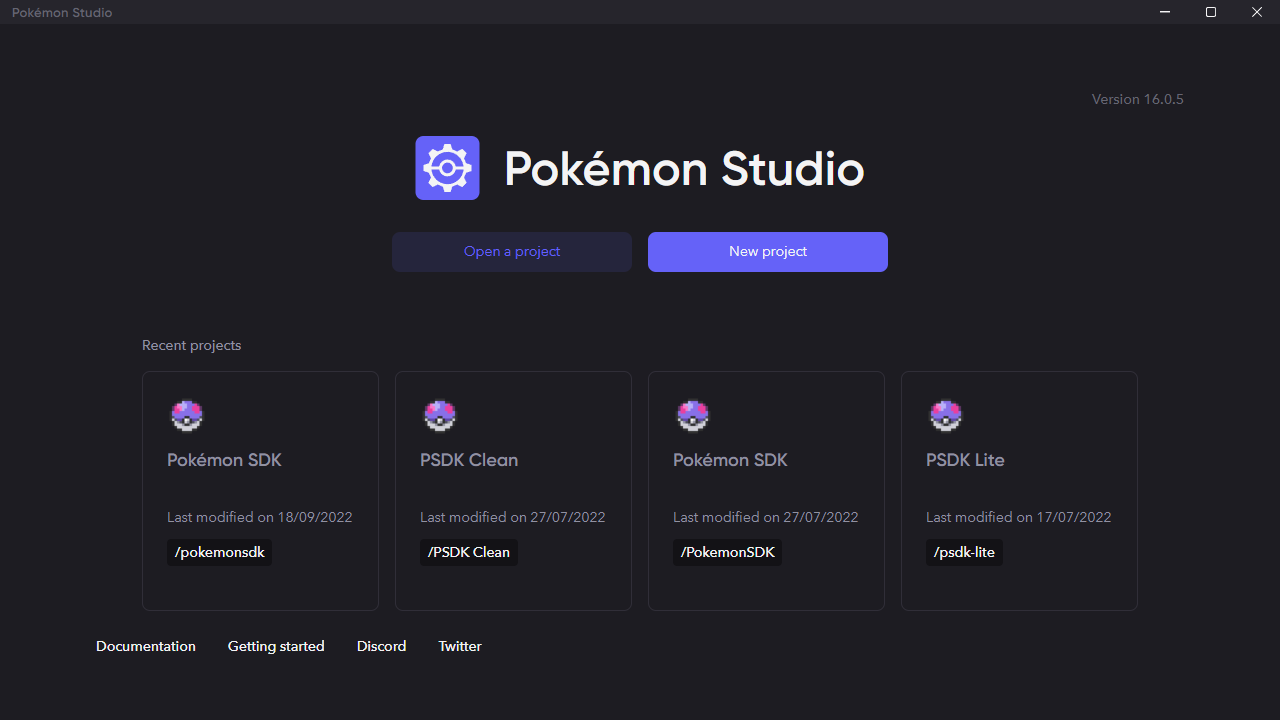Open the project modified on 17/07/2022

coord(1019,491)
